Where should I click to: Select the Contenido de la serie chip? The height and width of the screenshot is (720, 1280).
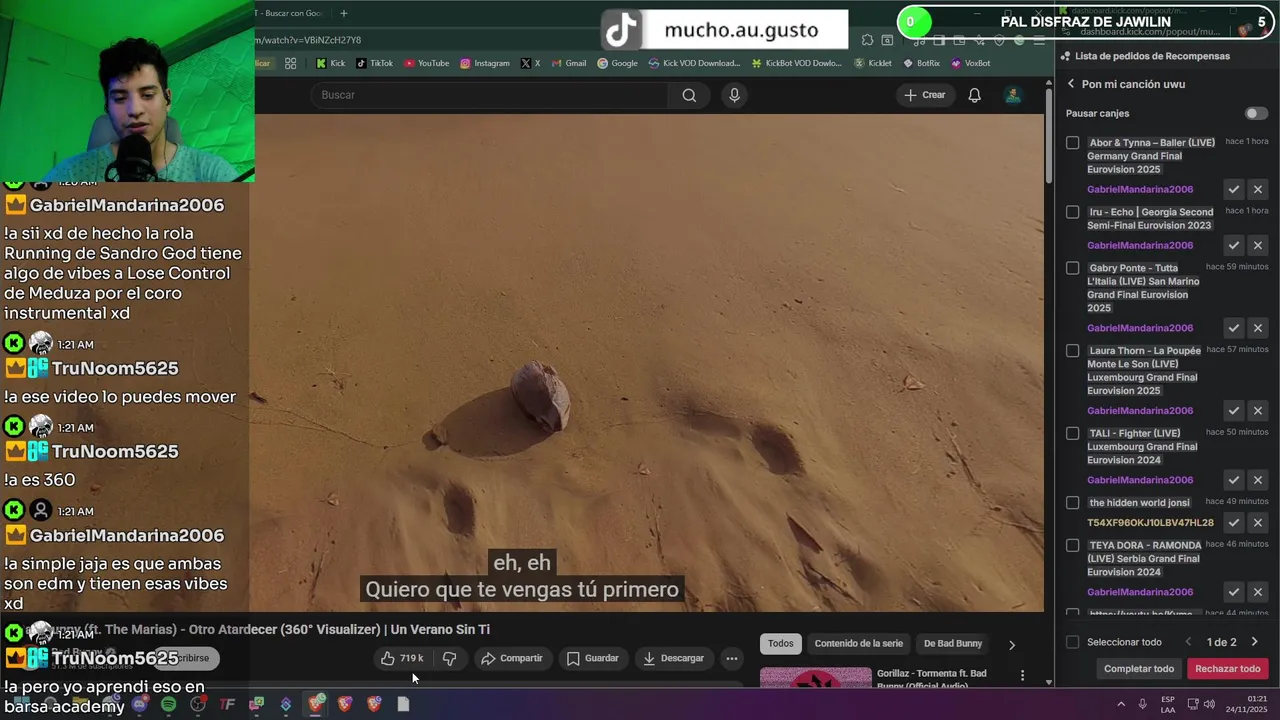point(859,644)
